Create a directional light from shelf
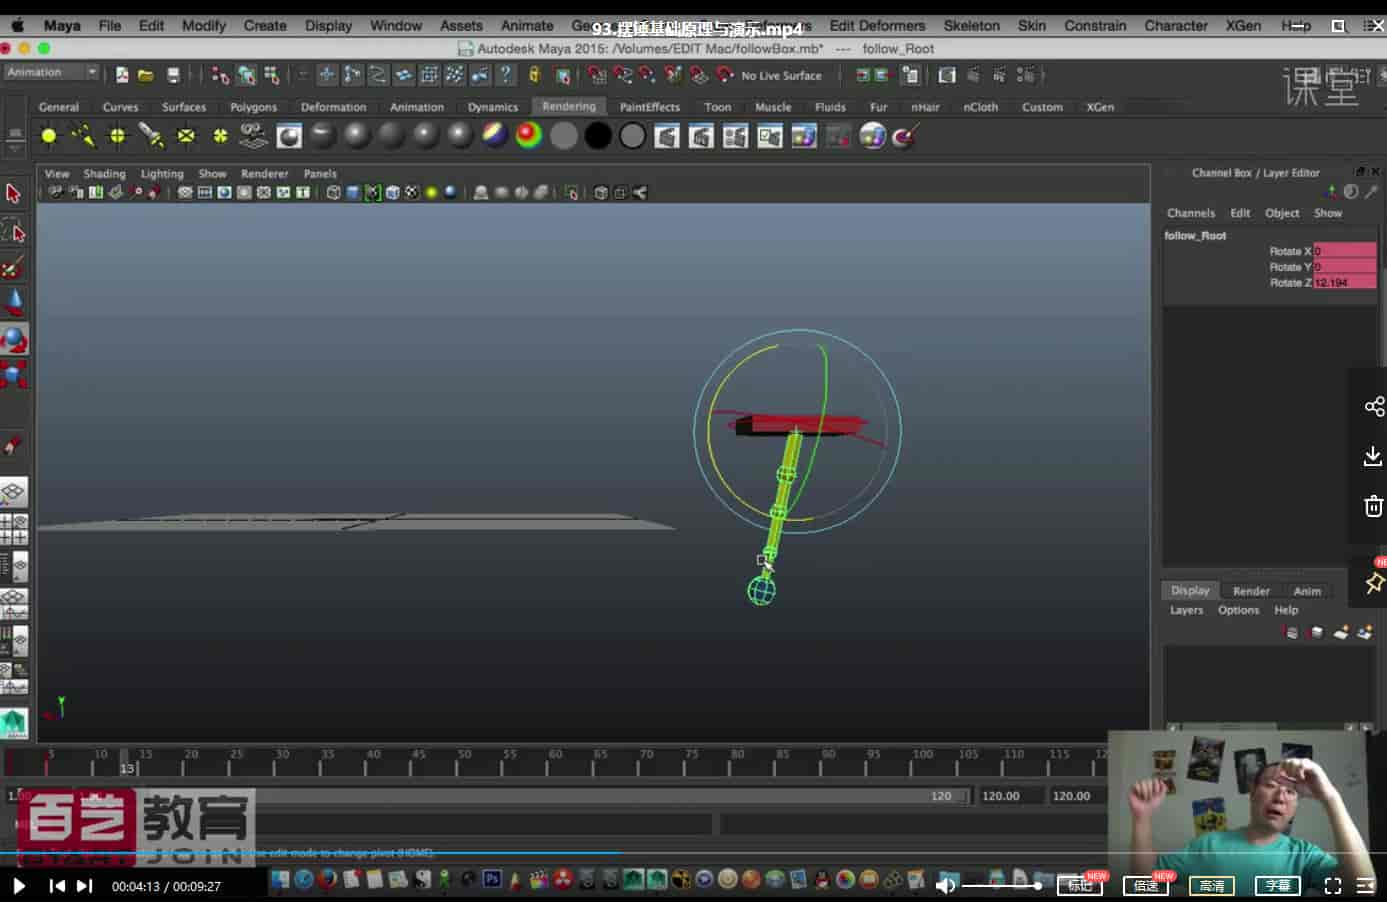The height and width of the screenshot is (902, 1387). click(83, 136)
